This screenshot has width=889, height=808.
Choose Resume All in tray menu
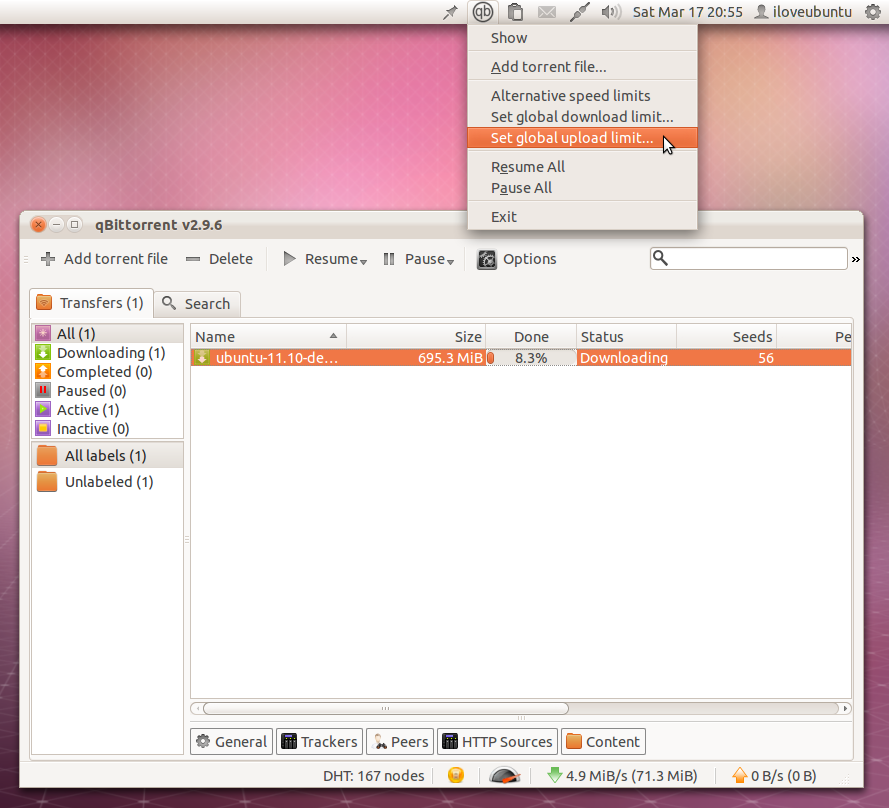click(x=582, y=167)
